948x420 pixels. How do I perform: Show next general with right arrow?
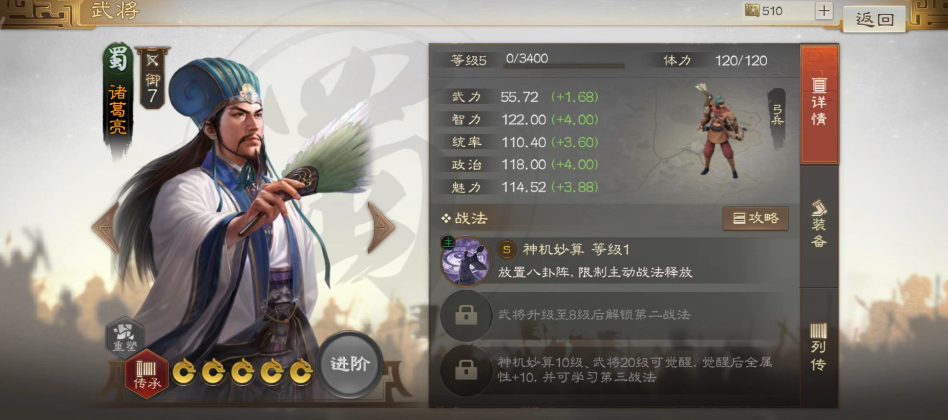[380, 227]
